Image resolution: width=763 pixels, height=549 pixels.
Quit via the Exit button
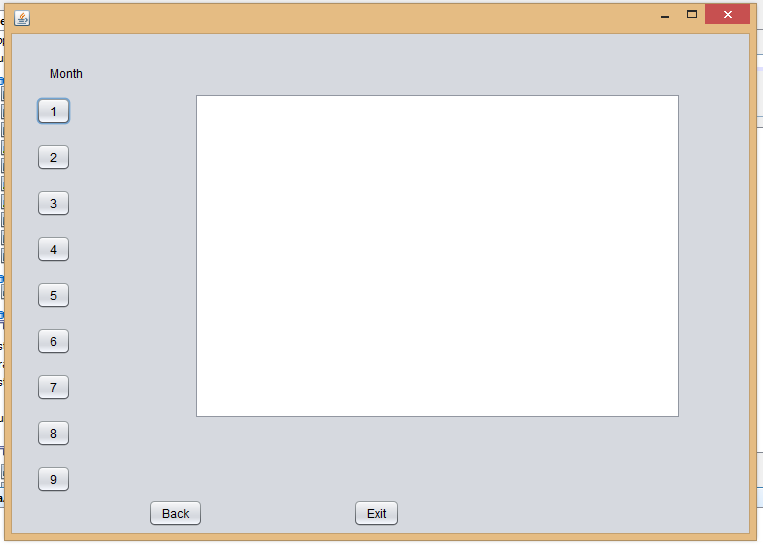(x=376, y=513)
